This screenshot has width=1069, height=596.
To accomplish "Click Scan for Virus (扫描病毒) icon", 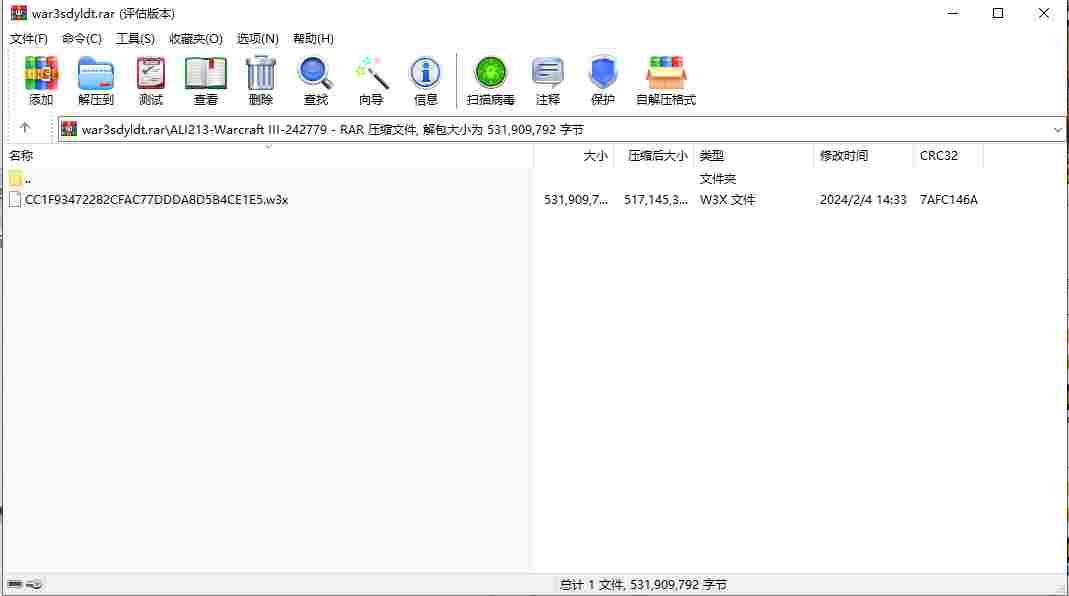I will 490,80.
